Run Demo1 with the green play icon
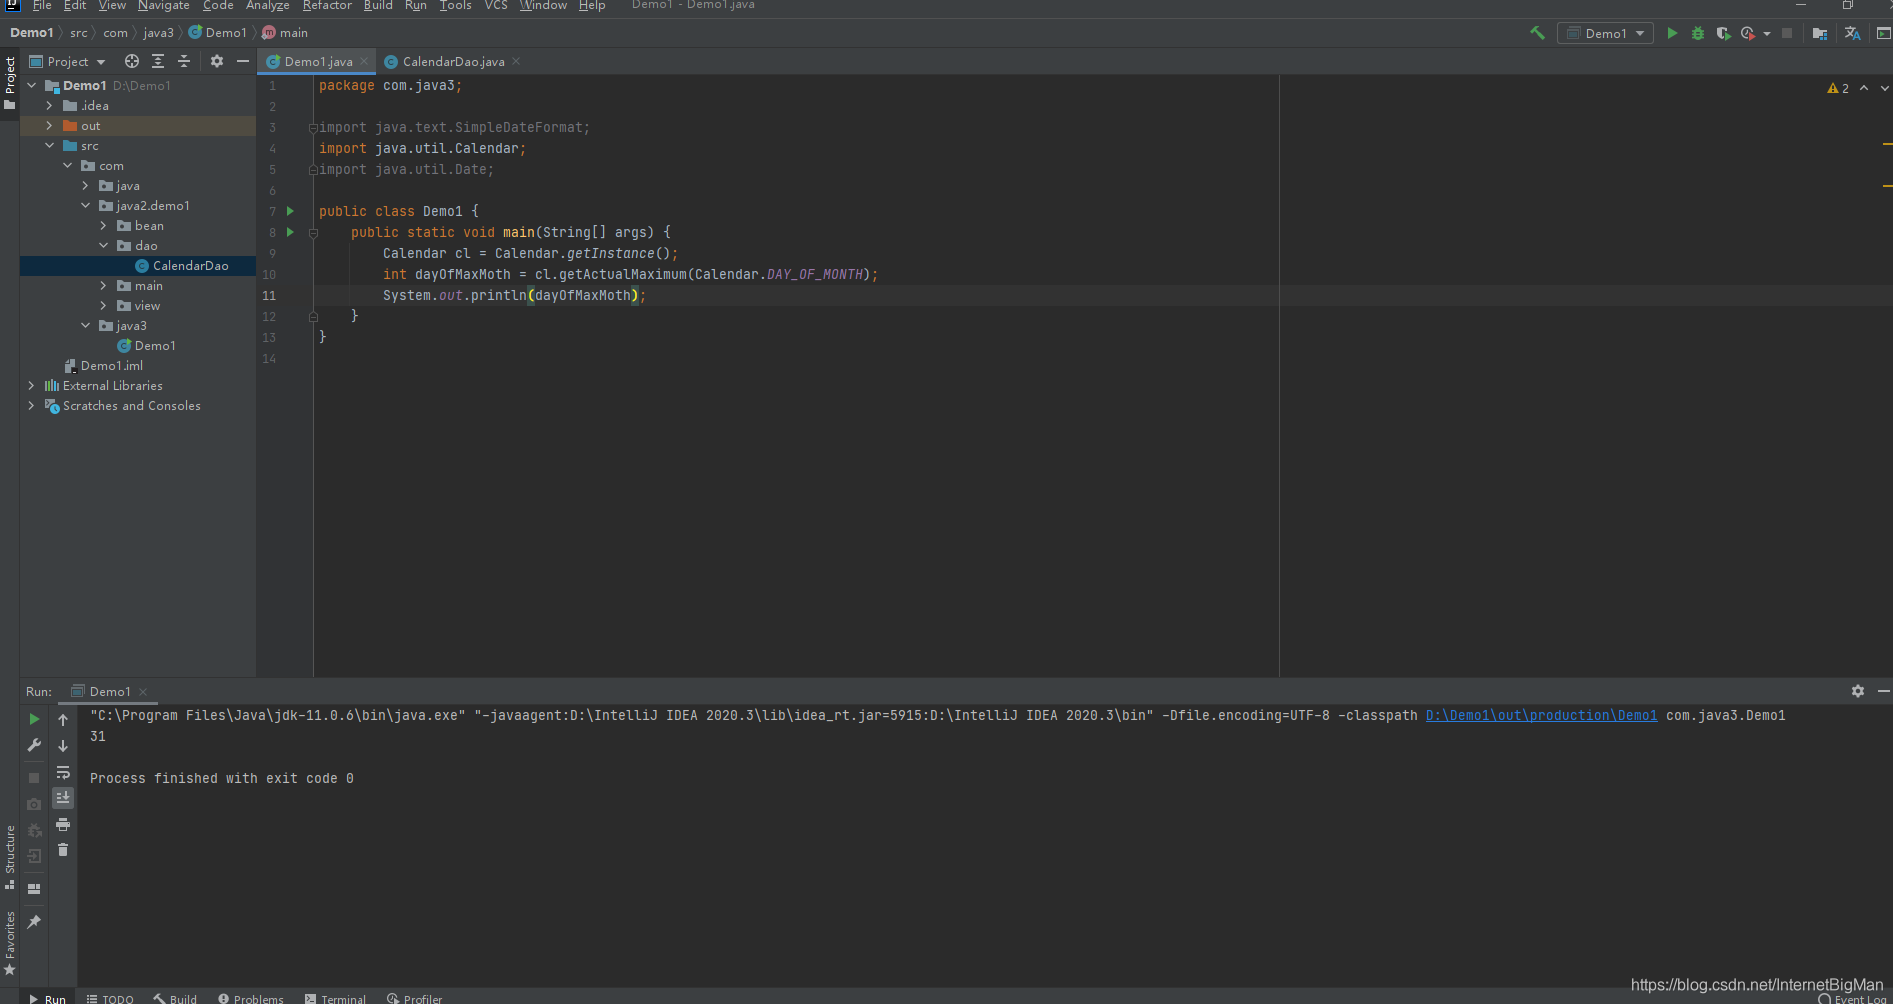1893x1004 pixels. tap(1672, 33)
